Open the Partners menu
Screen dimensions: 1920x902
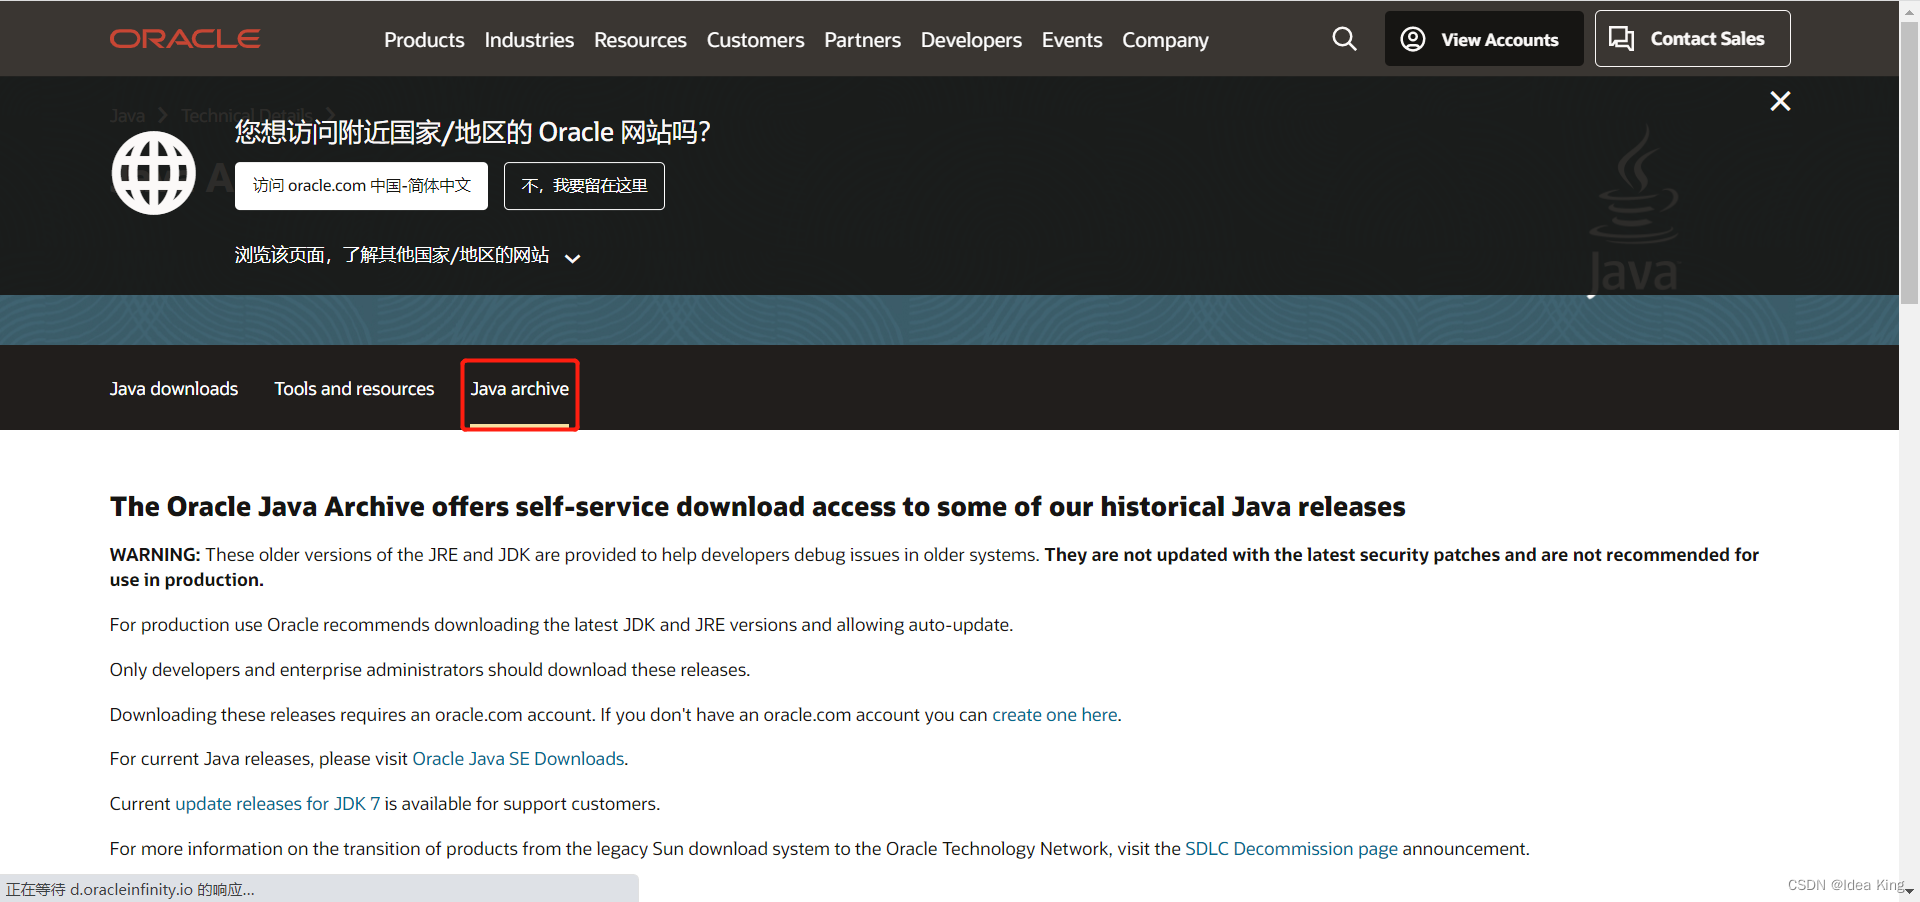click(862, 40)
